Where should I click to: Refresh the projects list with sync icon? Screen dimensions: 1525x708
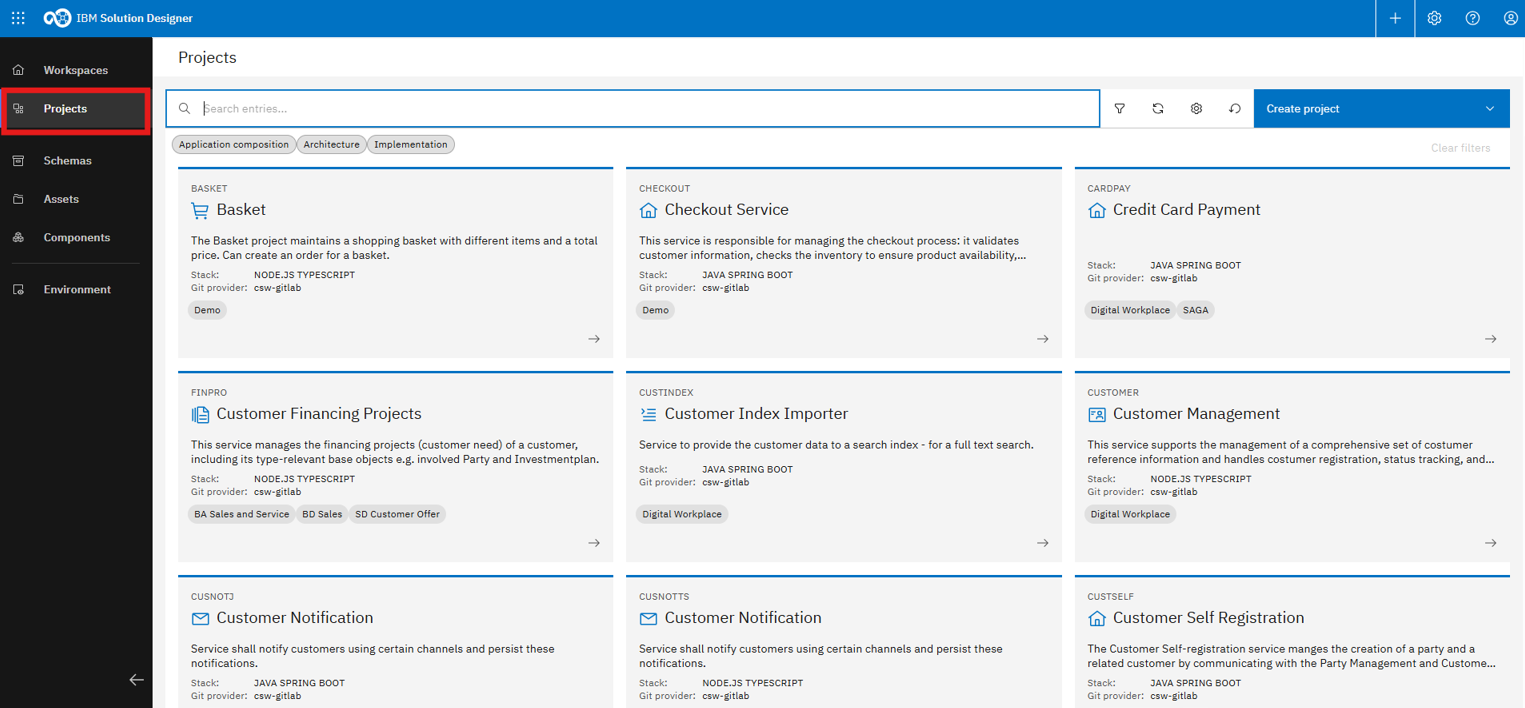tap(1158, 109)
